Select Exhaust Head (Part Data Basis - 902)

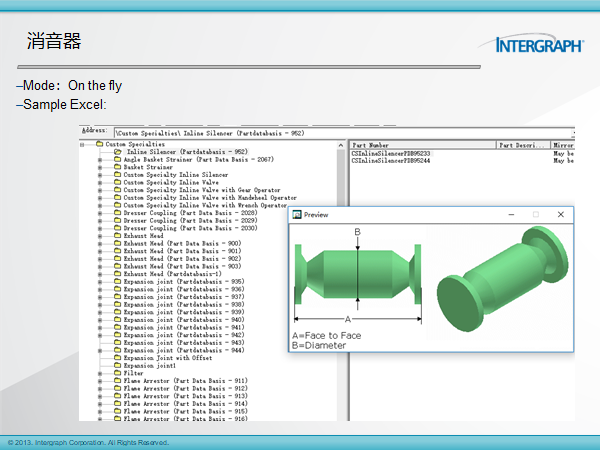[x=182, y=259]
